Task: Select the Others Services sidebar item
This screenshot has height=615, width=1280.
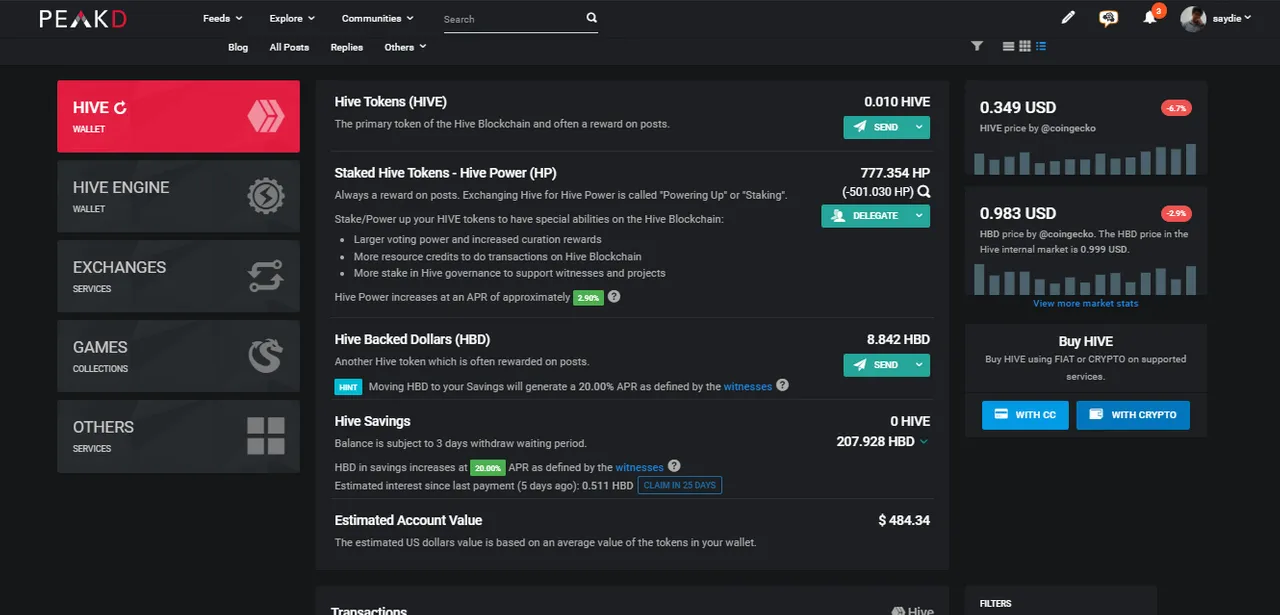Action: tap(178, 436)
